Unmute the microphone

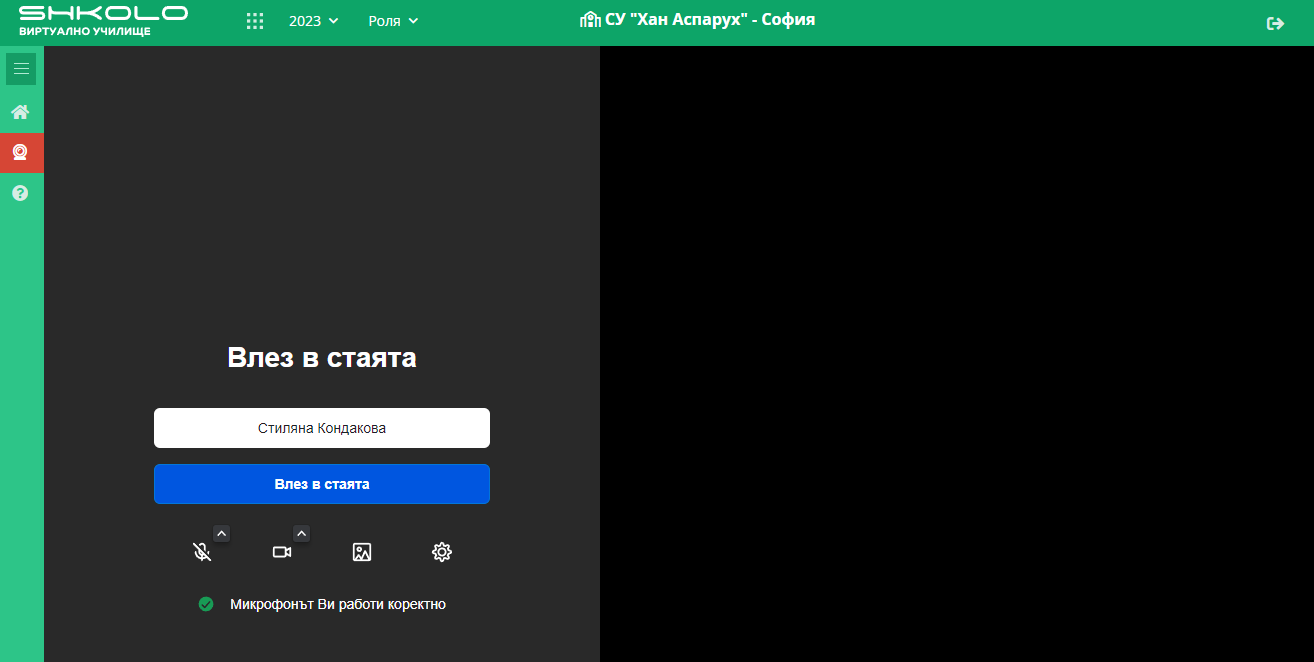coord(202,552)
